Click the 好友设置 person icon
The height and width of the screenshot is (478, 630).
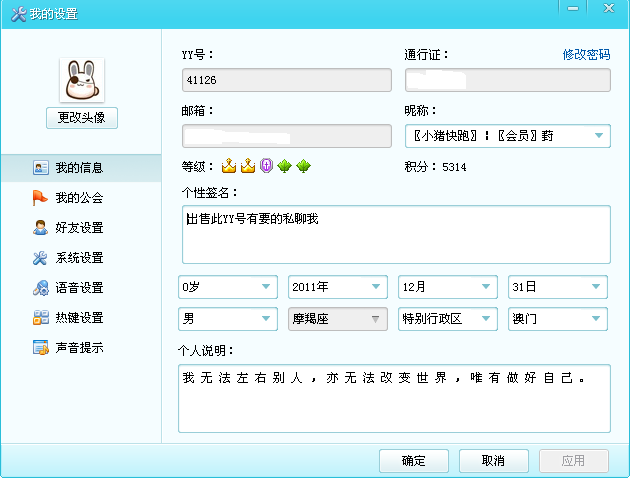(x=40, y=227)
